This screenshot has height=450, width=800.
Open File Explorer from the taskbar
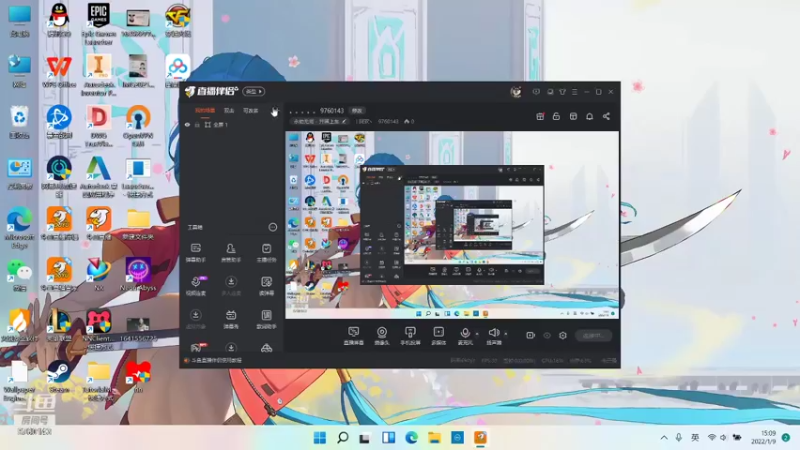pos(434,437)
